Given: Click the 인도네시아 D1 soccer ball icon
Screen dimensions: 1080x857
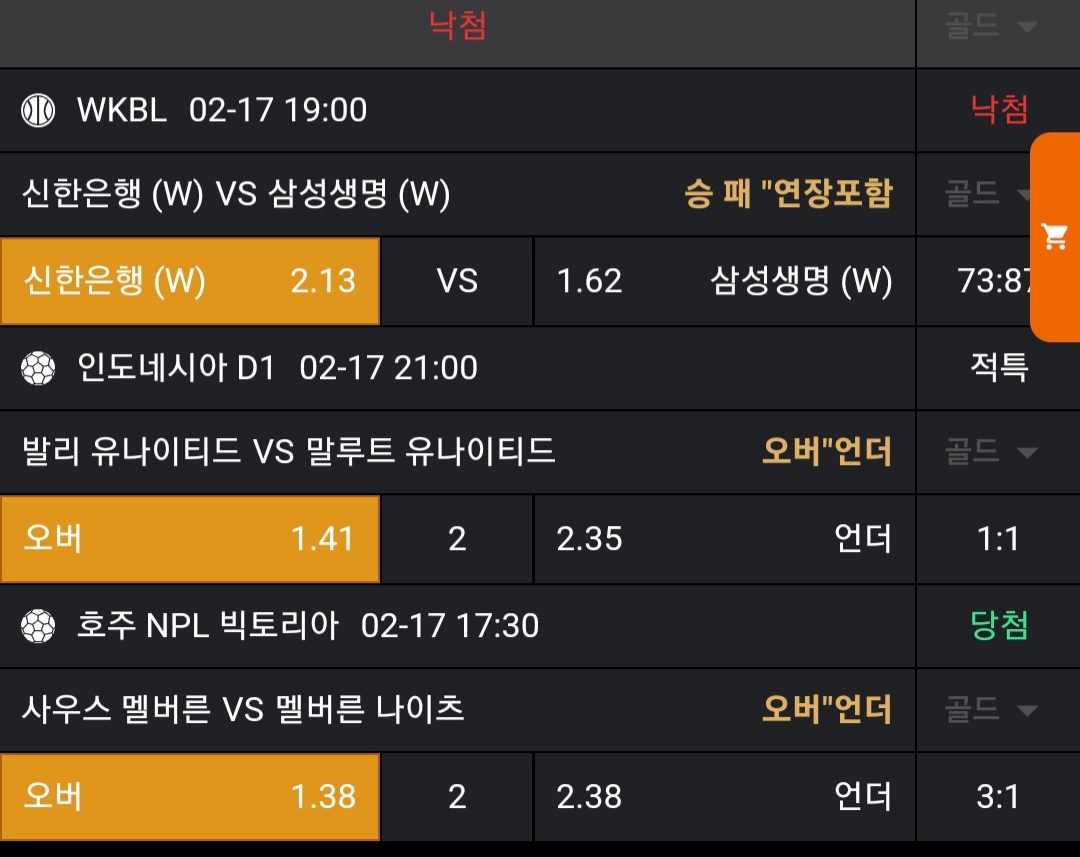Looking at the screenshot, I should point(38,369).
